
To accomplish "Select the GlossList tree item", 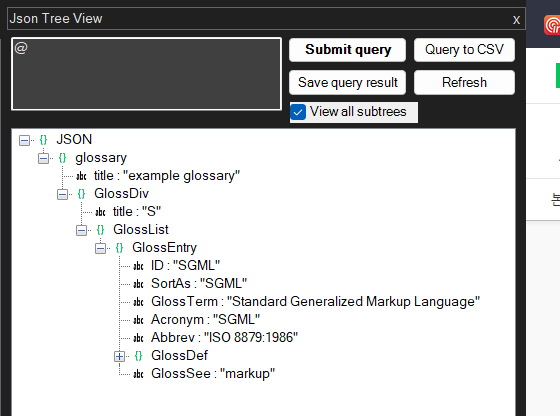I will (141, 230).
